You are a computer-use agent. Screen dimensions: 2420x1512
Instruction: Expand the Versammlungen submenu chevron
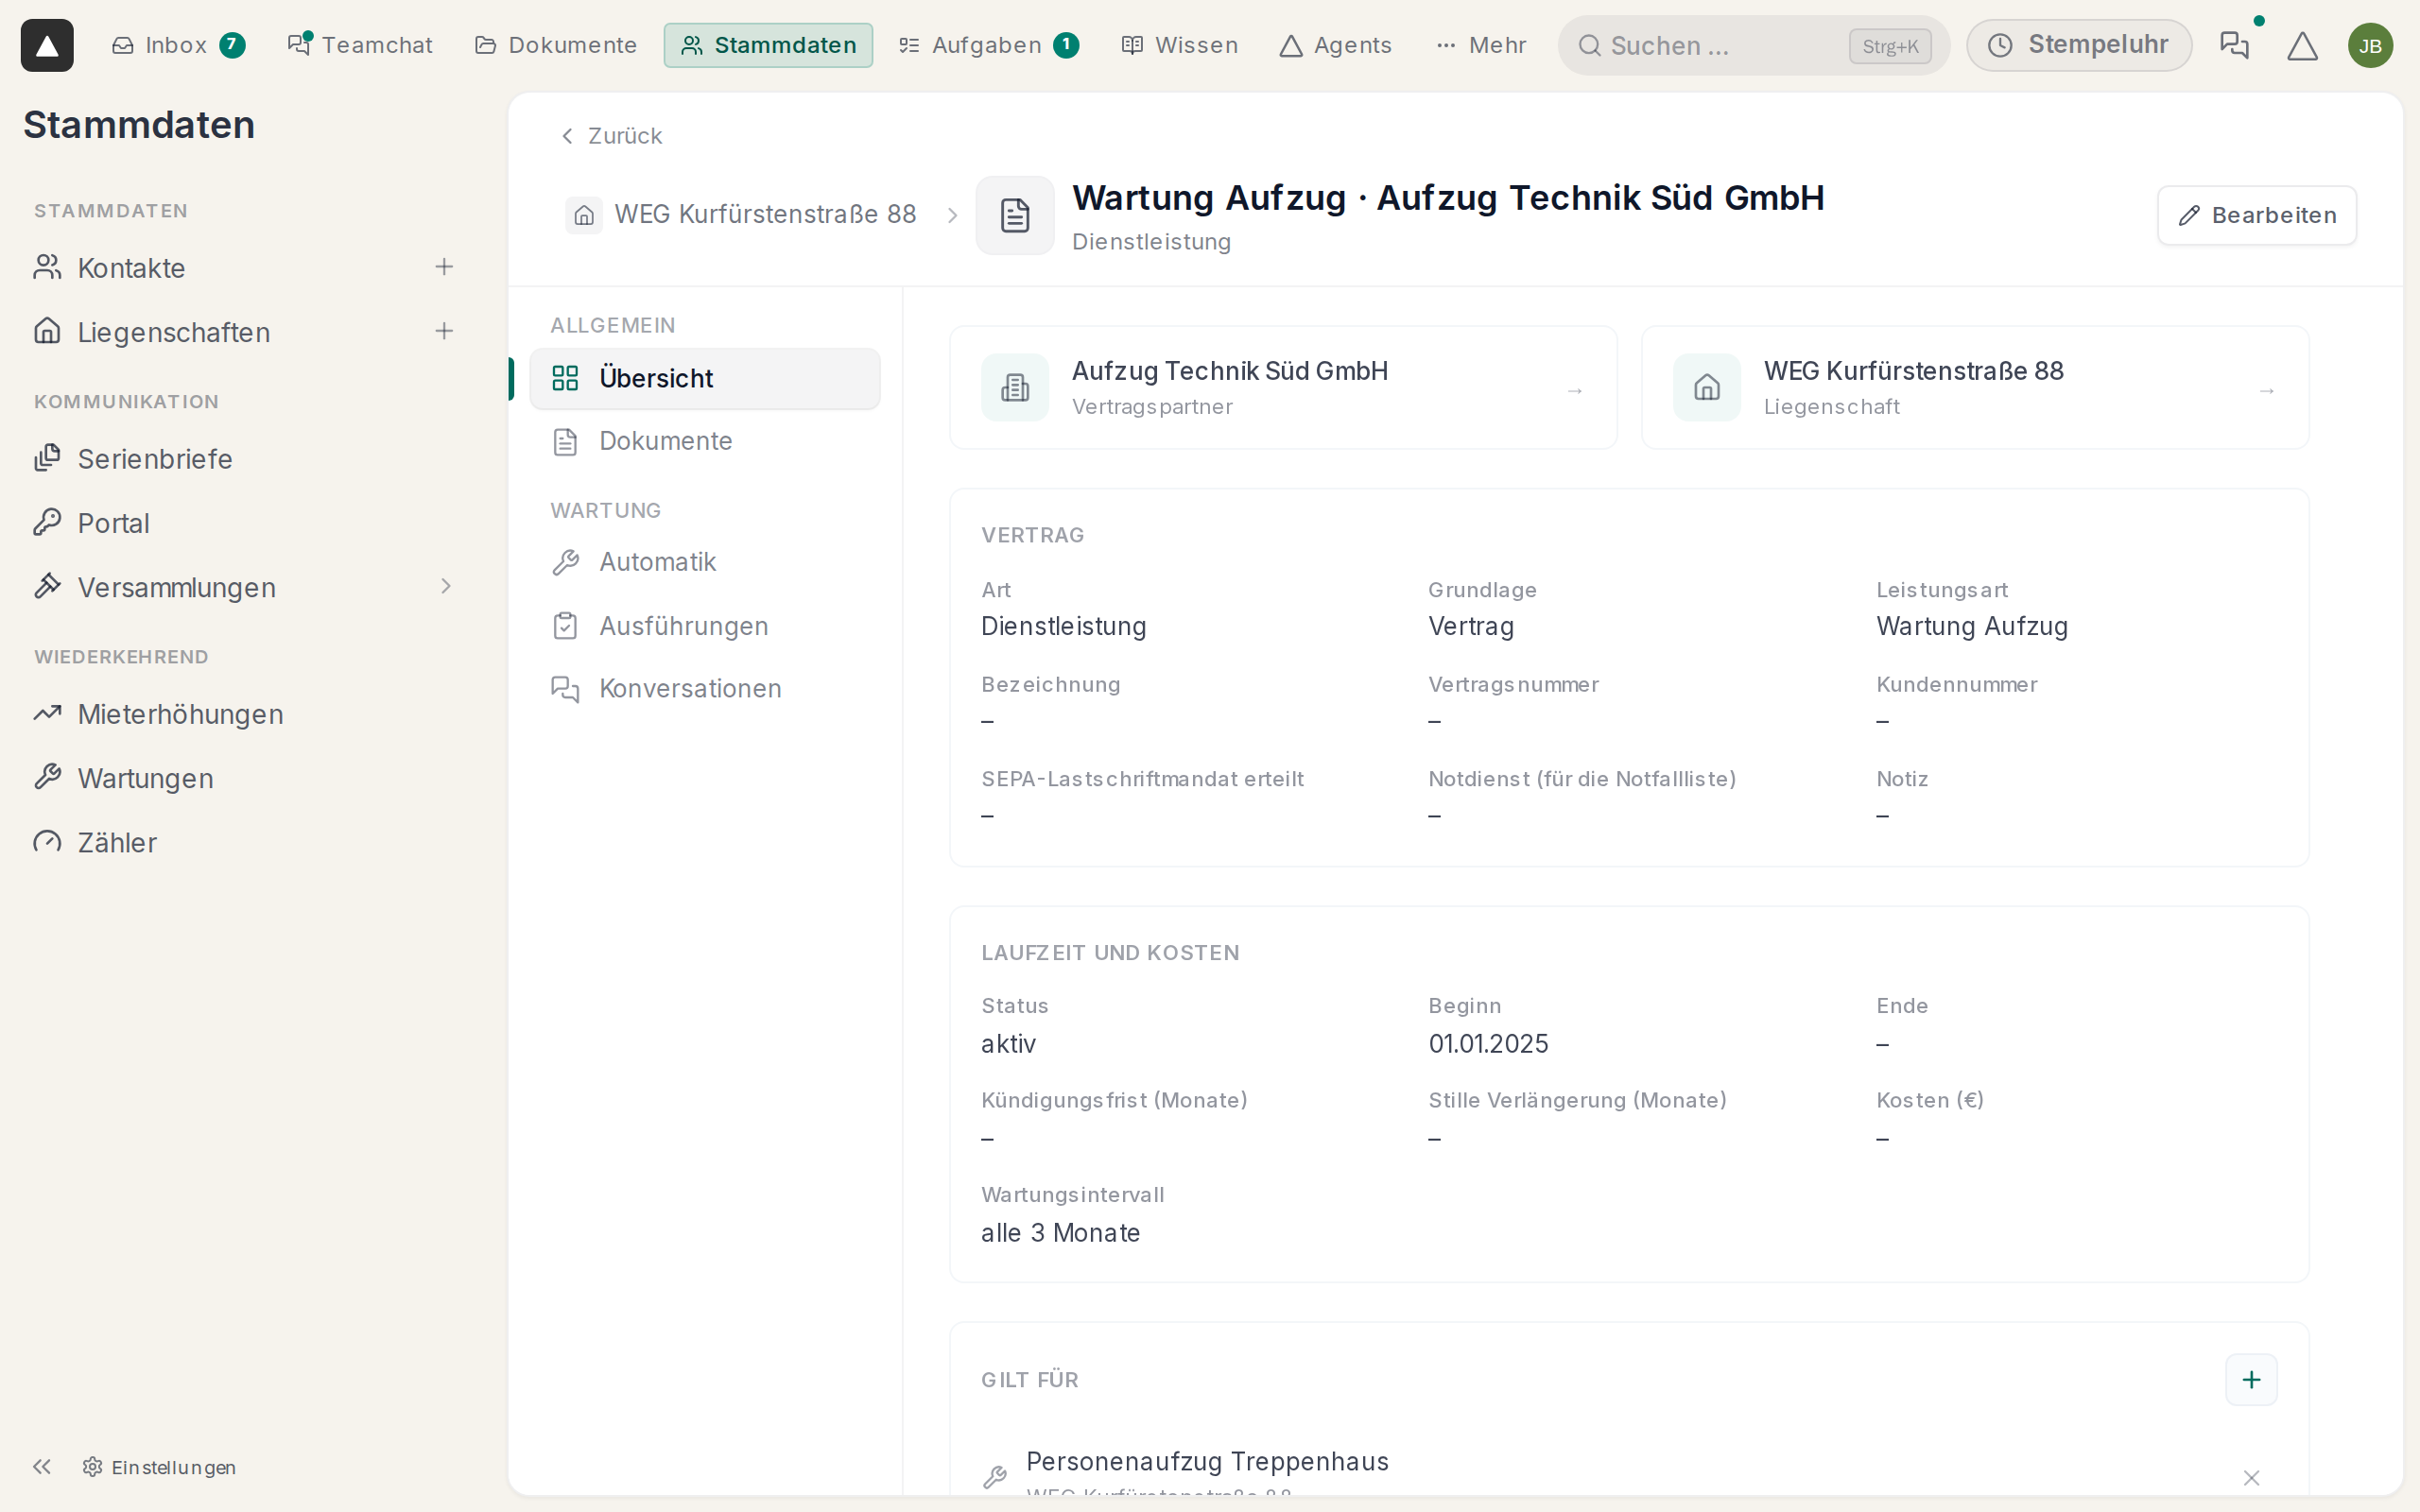pyautogui.click(x=446, y=586)
